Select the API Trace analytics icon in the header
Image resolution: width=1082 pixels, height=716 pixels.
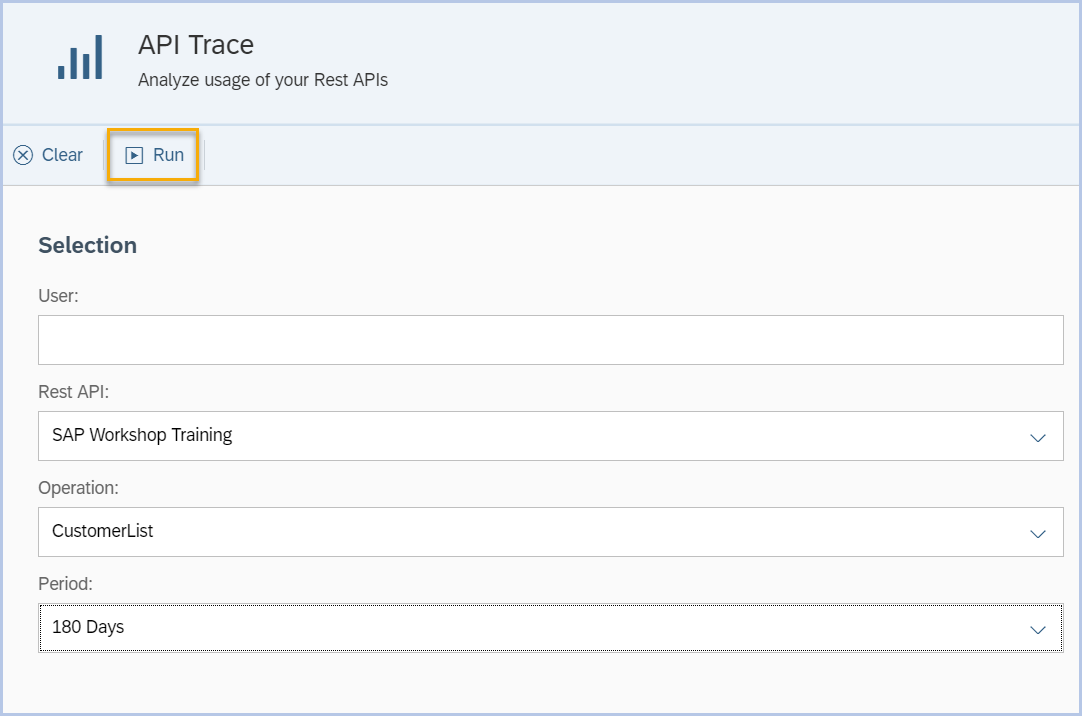(x=81, y=58)
